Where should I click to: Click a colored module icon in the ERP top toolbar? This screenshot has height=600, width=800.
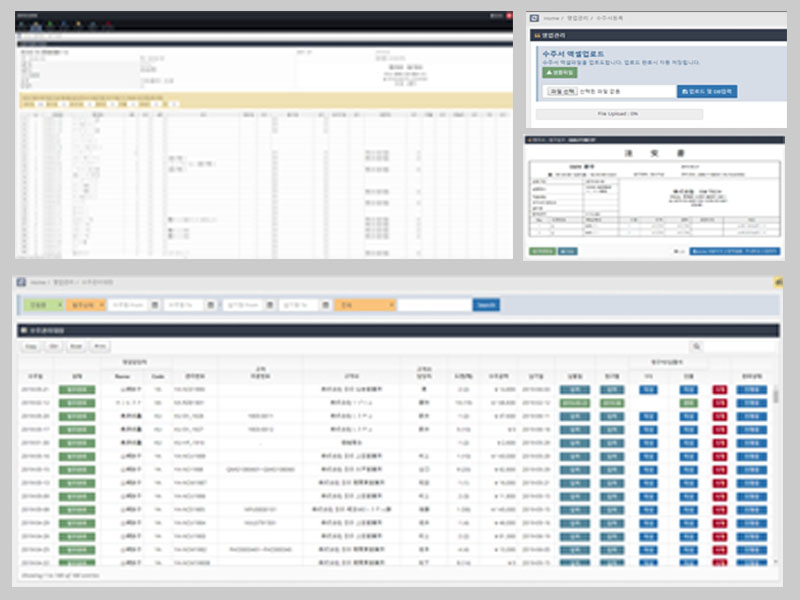(36, 25)
